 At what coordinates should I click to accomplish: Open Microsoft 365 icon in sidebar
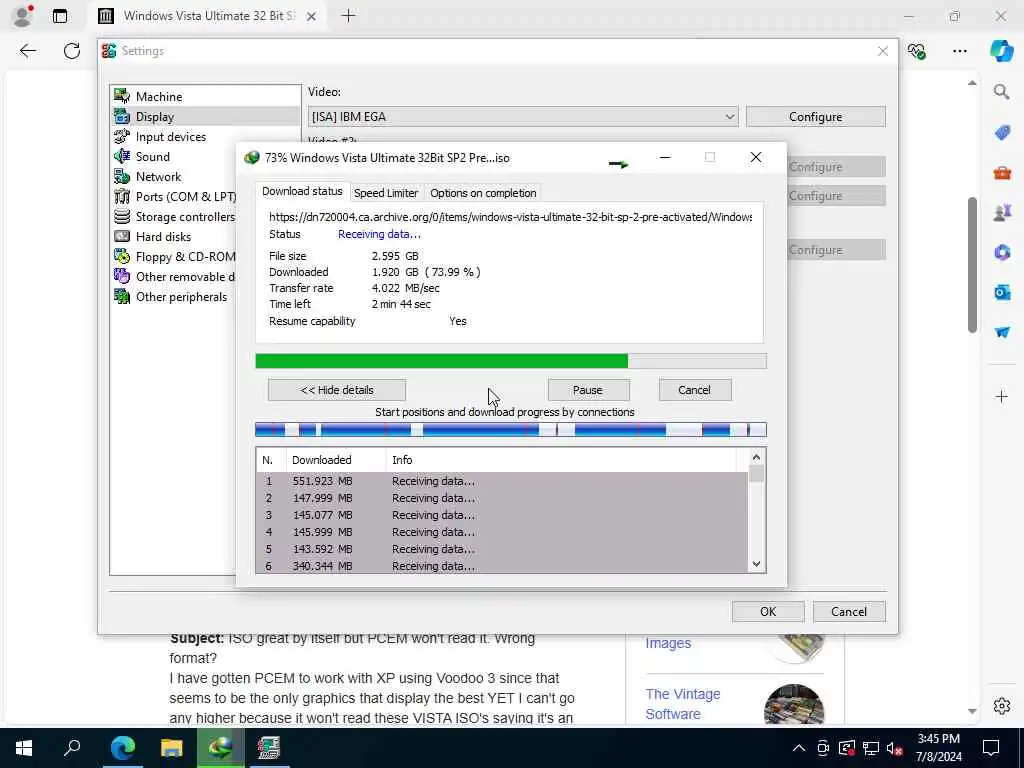coord(1002,252)
